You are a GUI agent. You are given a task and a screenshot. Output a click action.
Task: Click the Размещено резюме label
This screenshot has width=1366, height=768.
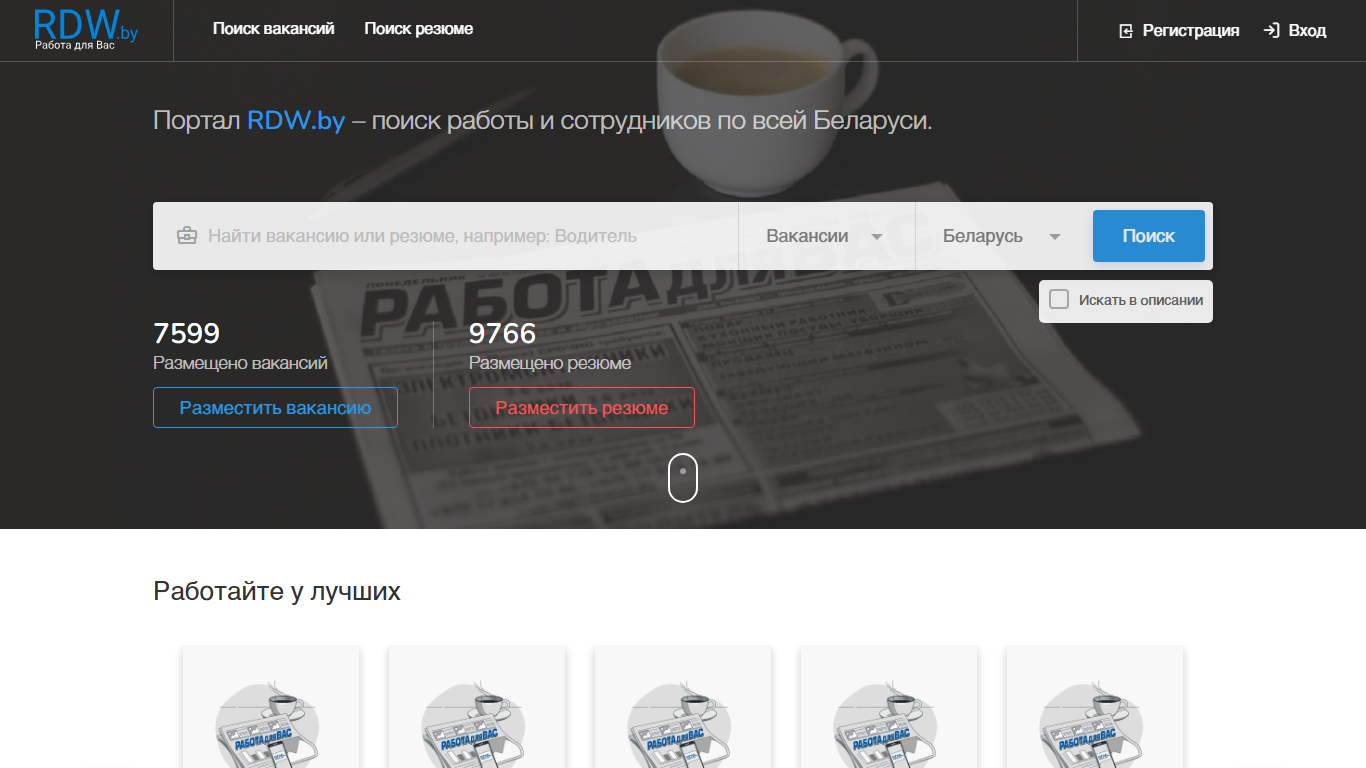[550, 363]
